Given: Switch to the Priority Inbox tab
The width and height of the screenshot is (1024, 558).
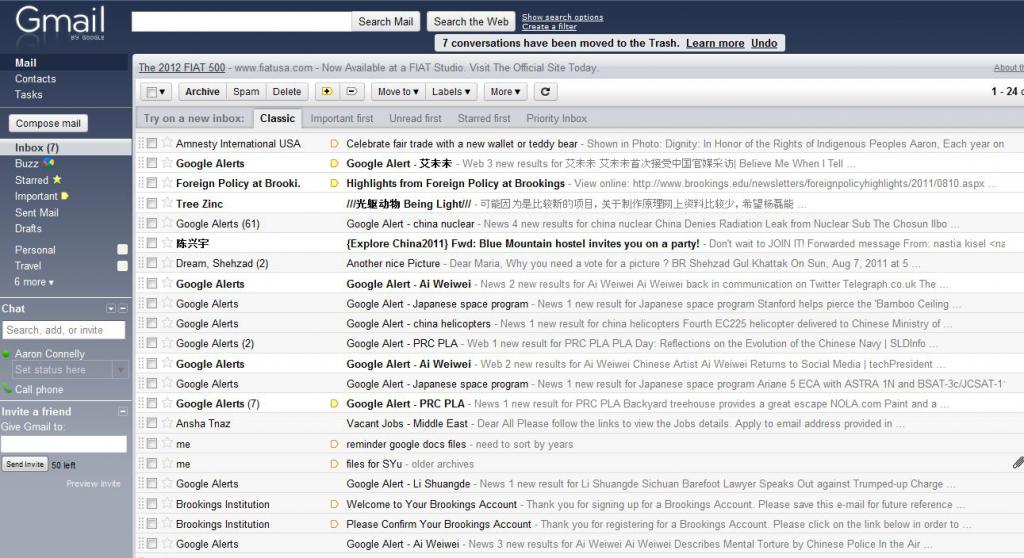Looking at the screenshot, I should click(556, 118).
